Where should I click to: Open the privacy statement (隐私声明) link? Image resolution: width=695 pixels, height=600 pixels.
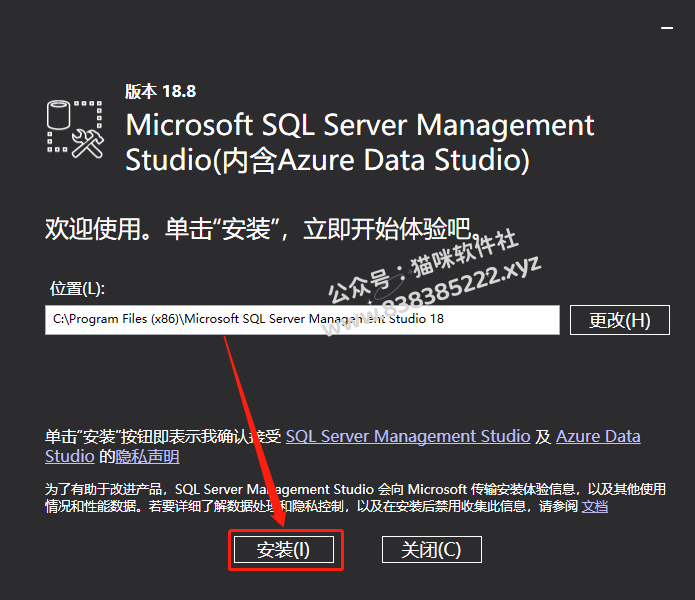click(x=148, y=456)
